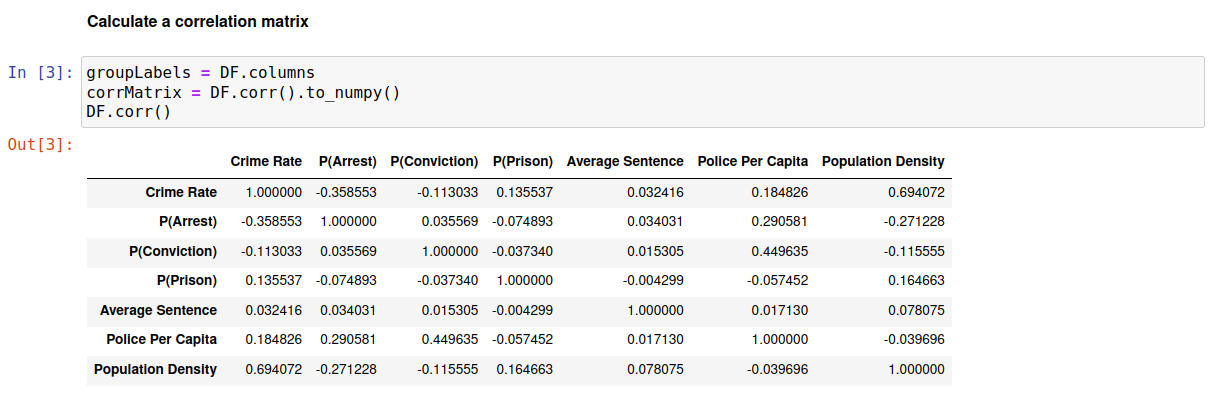Click 0.078075 in the Population Density row

655,369
